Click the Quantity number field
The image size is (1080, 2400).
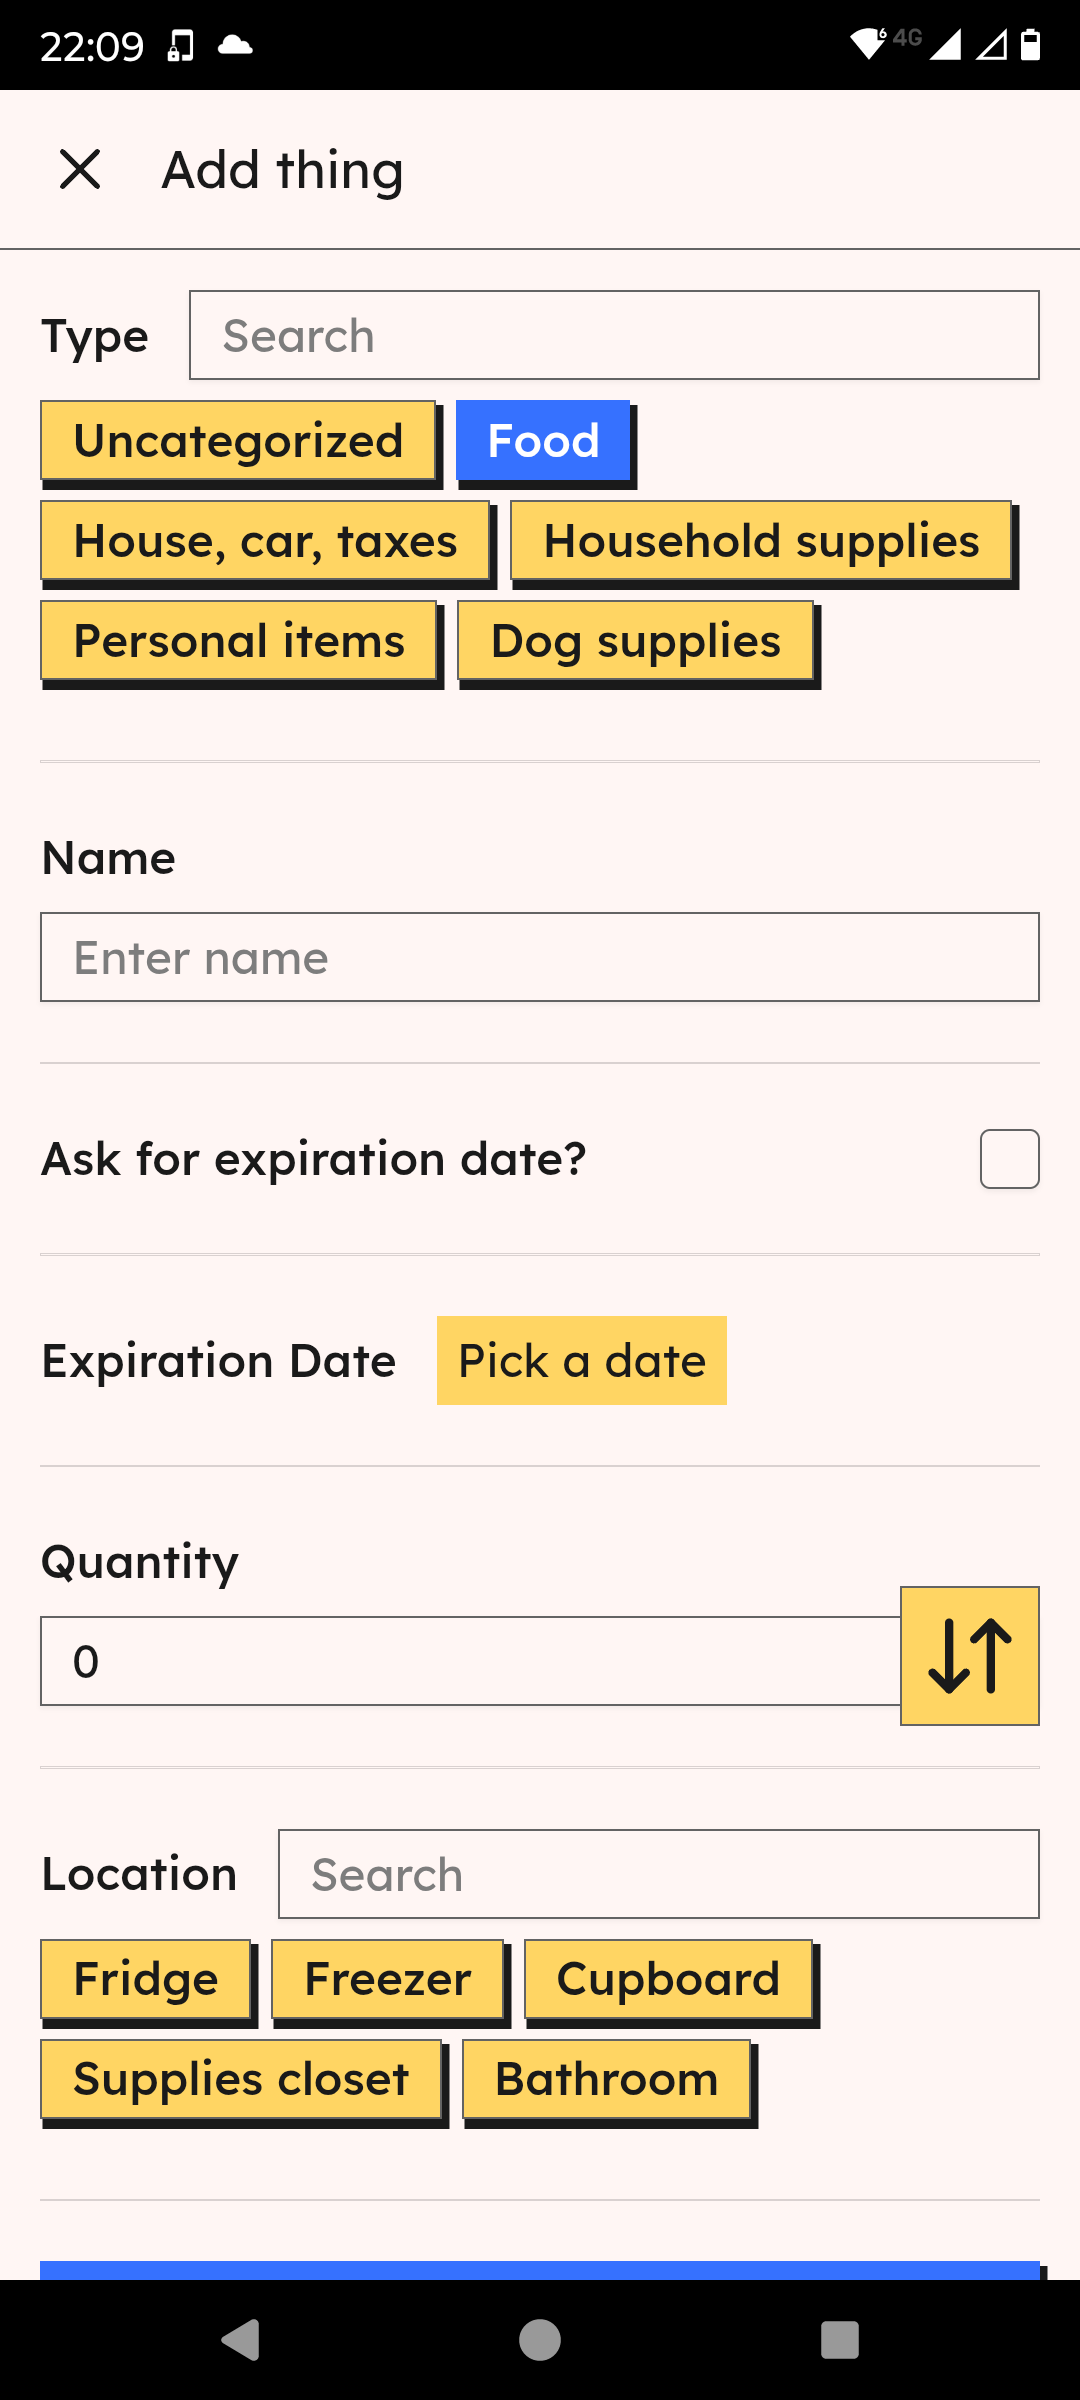(x=470, y=1661)
